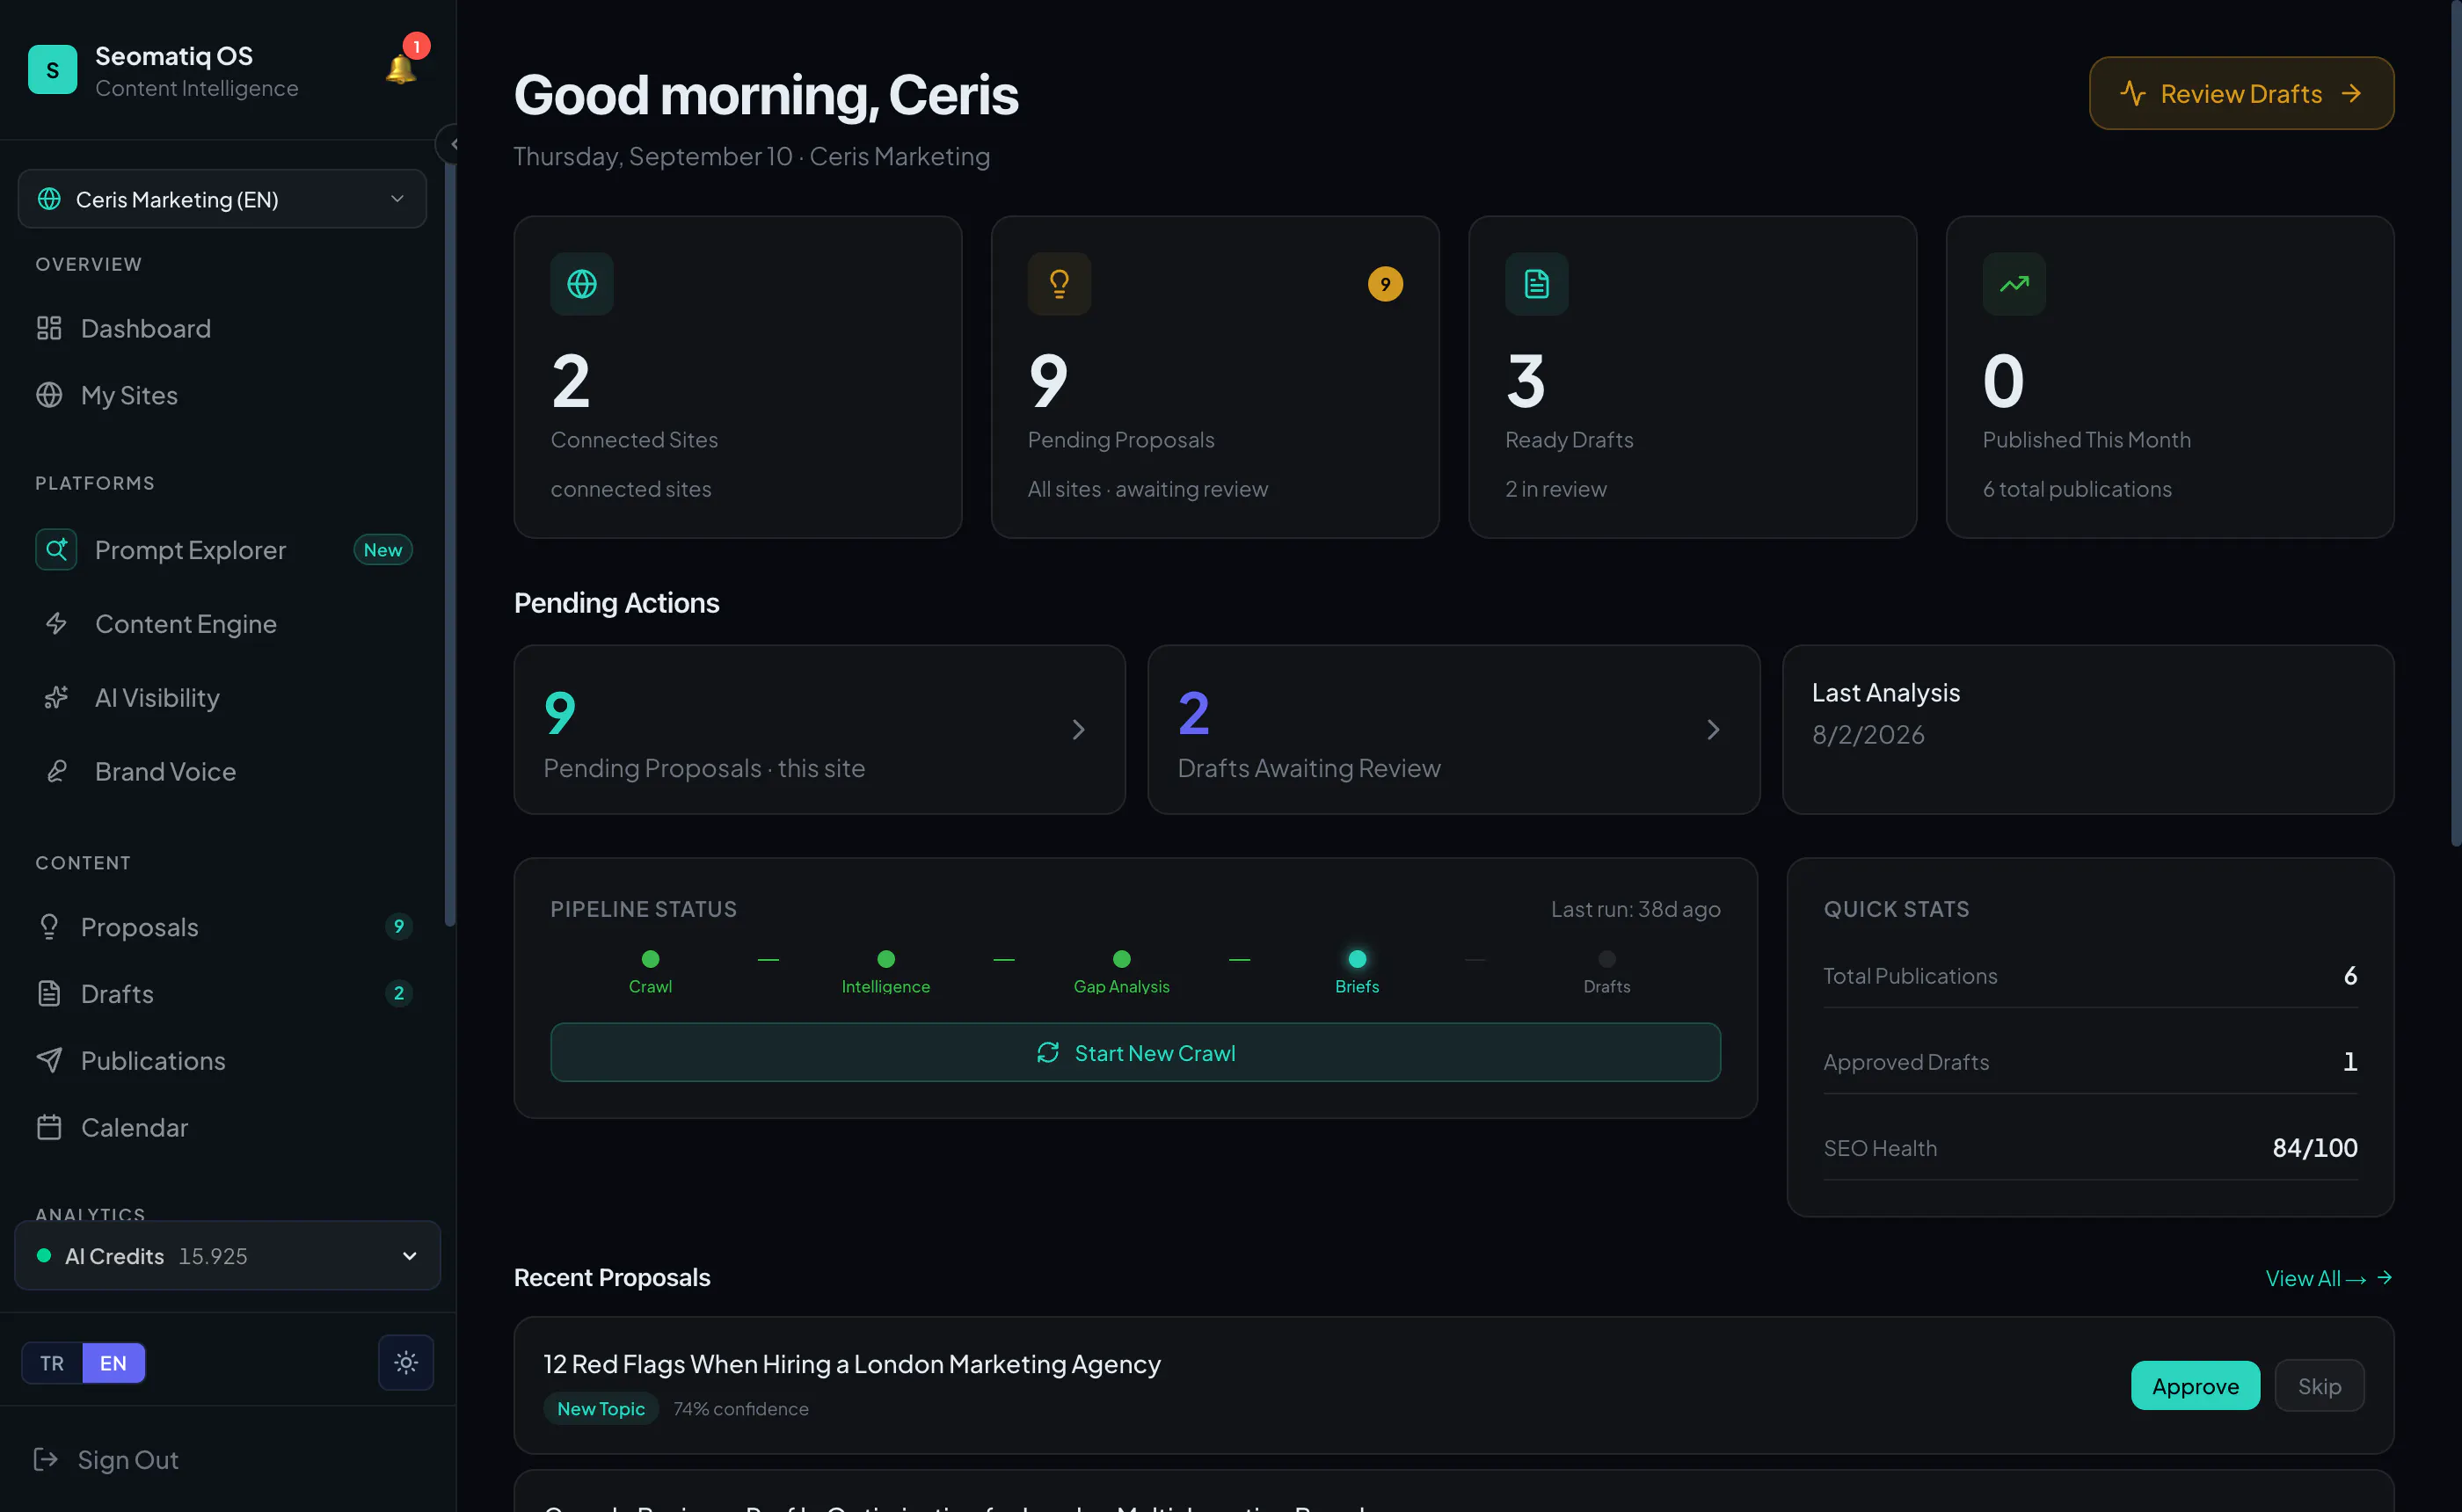
Task: Select the Crawl pipeline stage dot
Action: coord(650,959)
